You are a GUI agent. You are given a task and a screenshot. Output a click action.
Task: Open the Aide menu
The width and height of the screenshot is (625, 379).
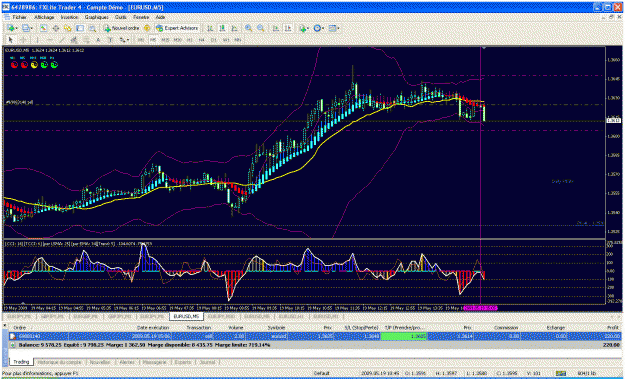point(161,18)
